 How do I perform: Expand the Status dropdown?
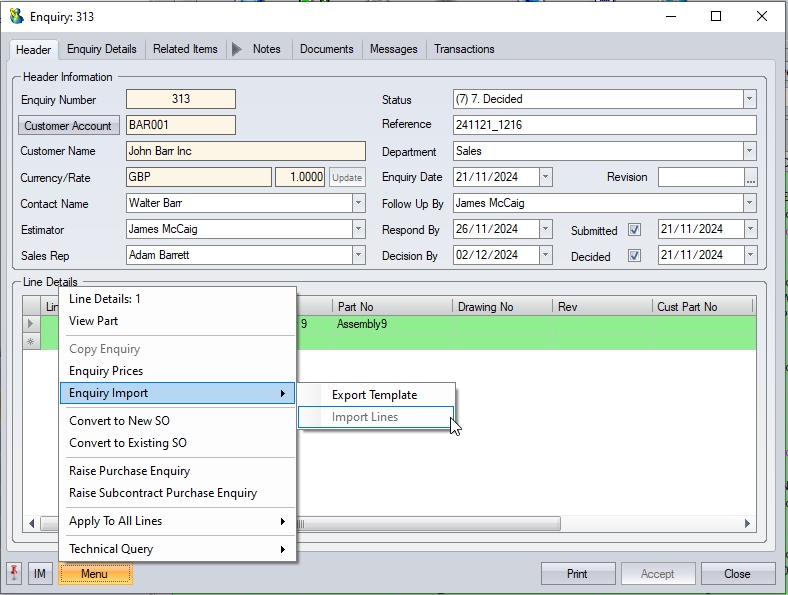(749, 99)
